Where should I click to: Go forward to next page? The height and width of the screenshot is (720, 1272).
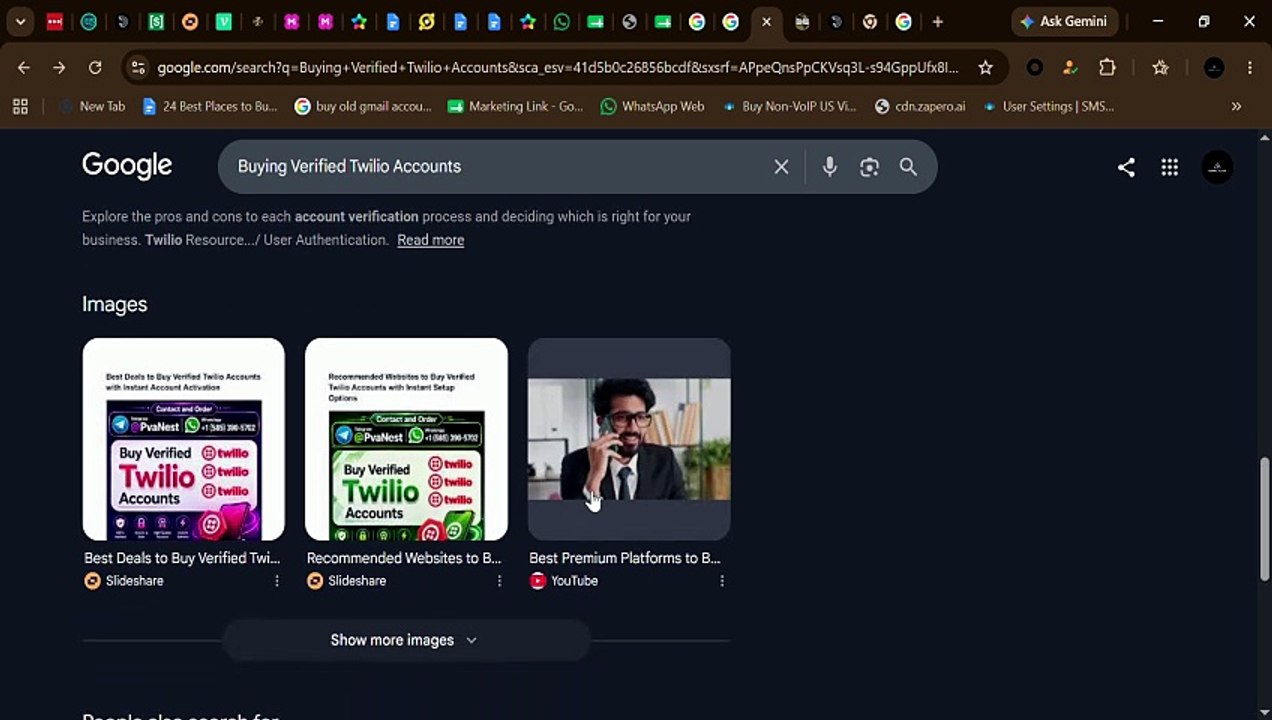pos(59,68)
